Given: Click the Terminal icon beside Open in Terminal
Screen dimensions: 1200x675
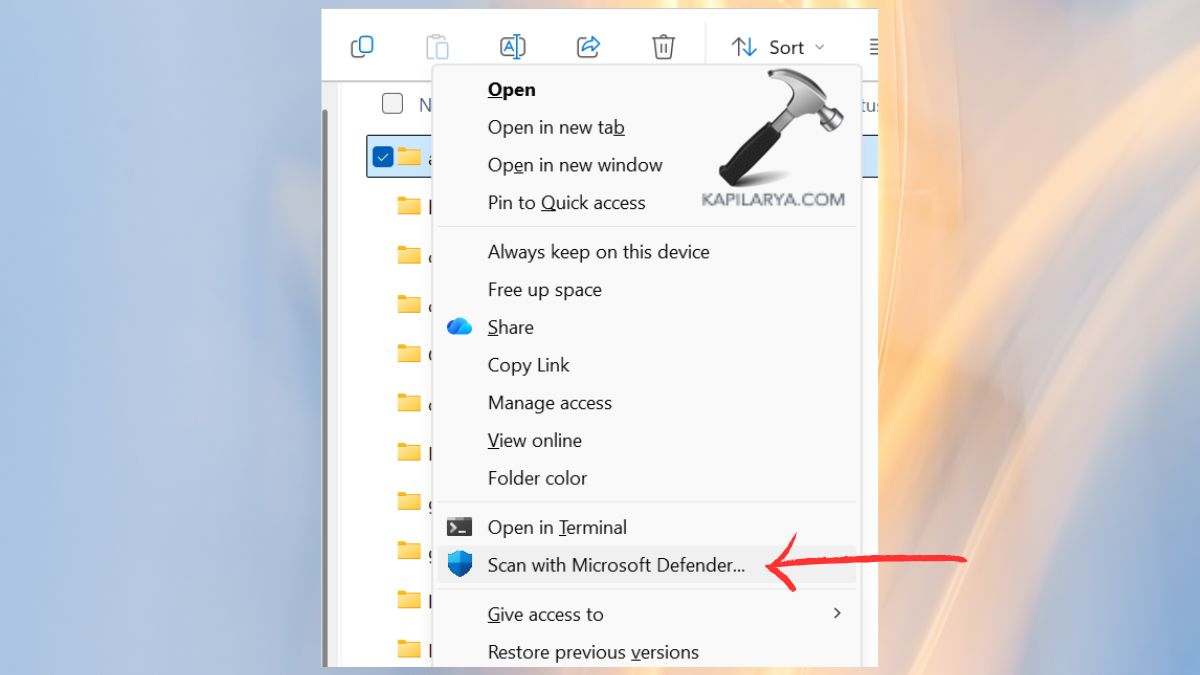Looking at the screenshot, I should coord(459,526).
